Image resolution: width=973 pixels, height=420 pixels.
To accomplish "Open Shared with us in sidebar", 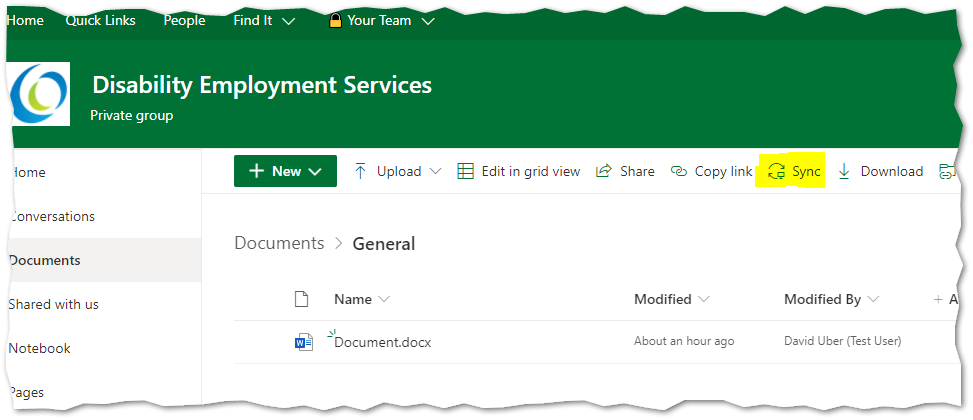I will point(53,305).
